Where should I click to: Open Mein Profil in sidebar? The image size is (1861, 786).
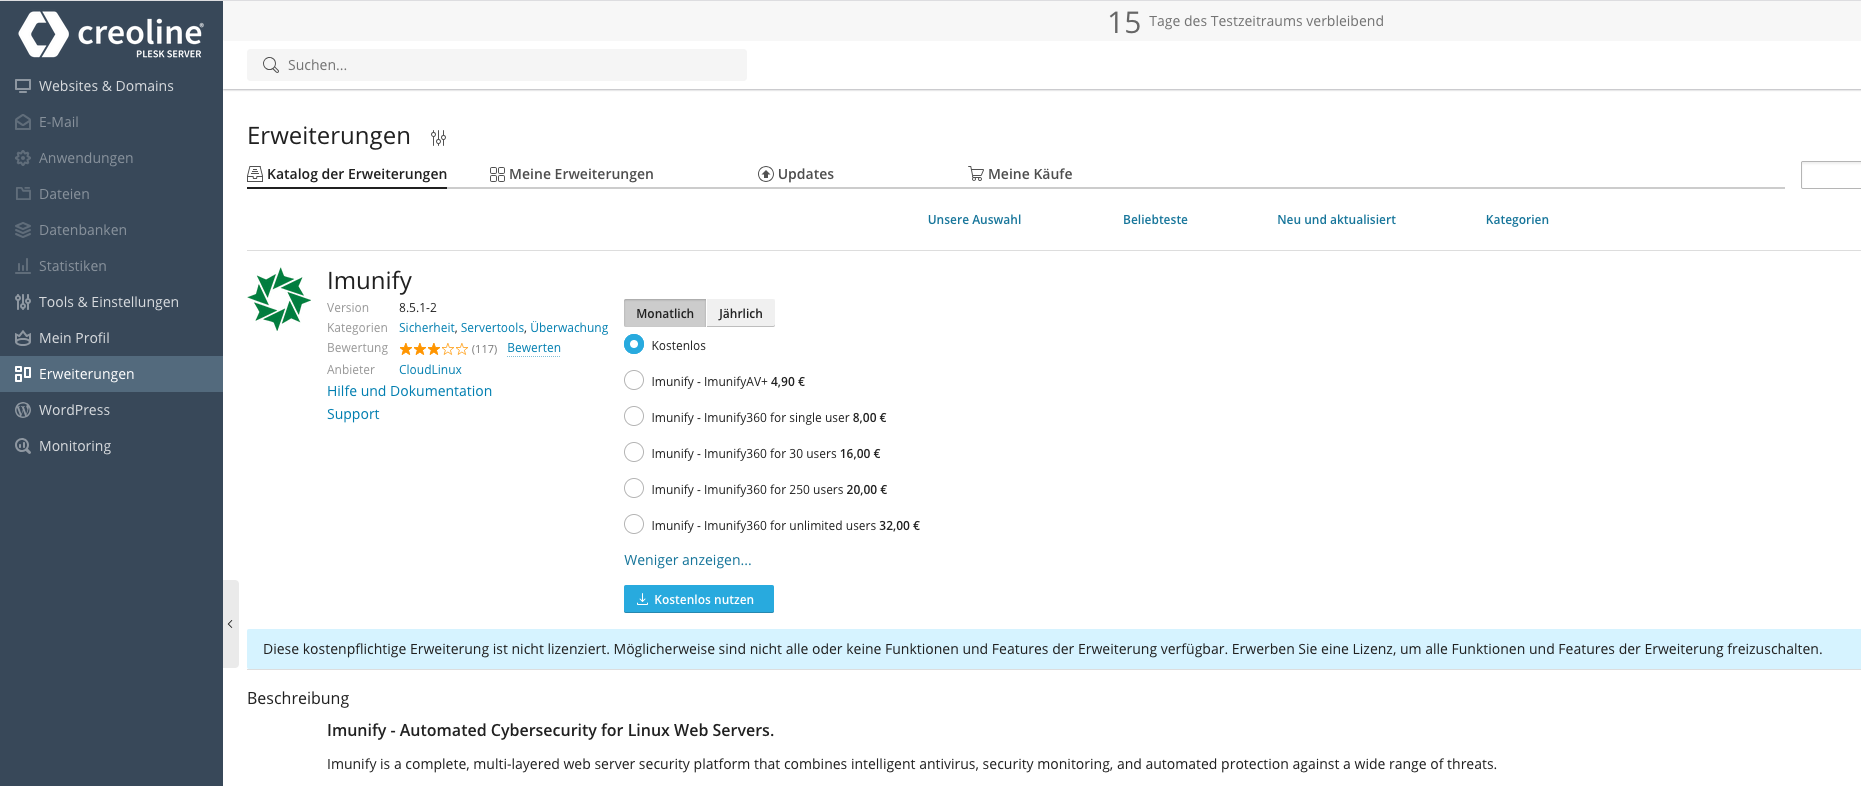[111, 338]
